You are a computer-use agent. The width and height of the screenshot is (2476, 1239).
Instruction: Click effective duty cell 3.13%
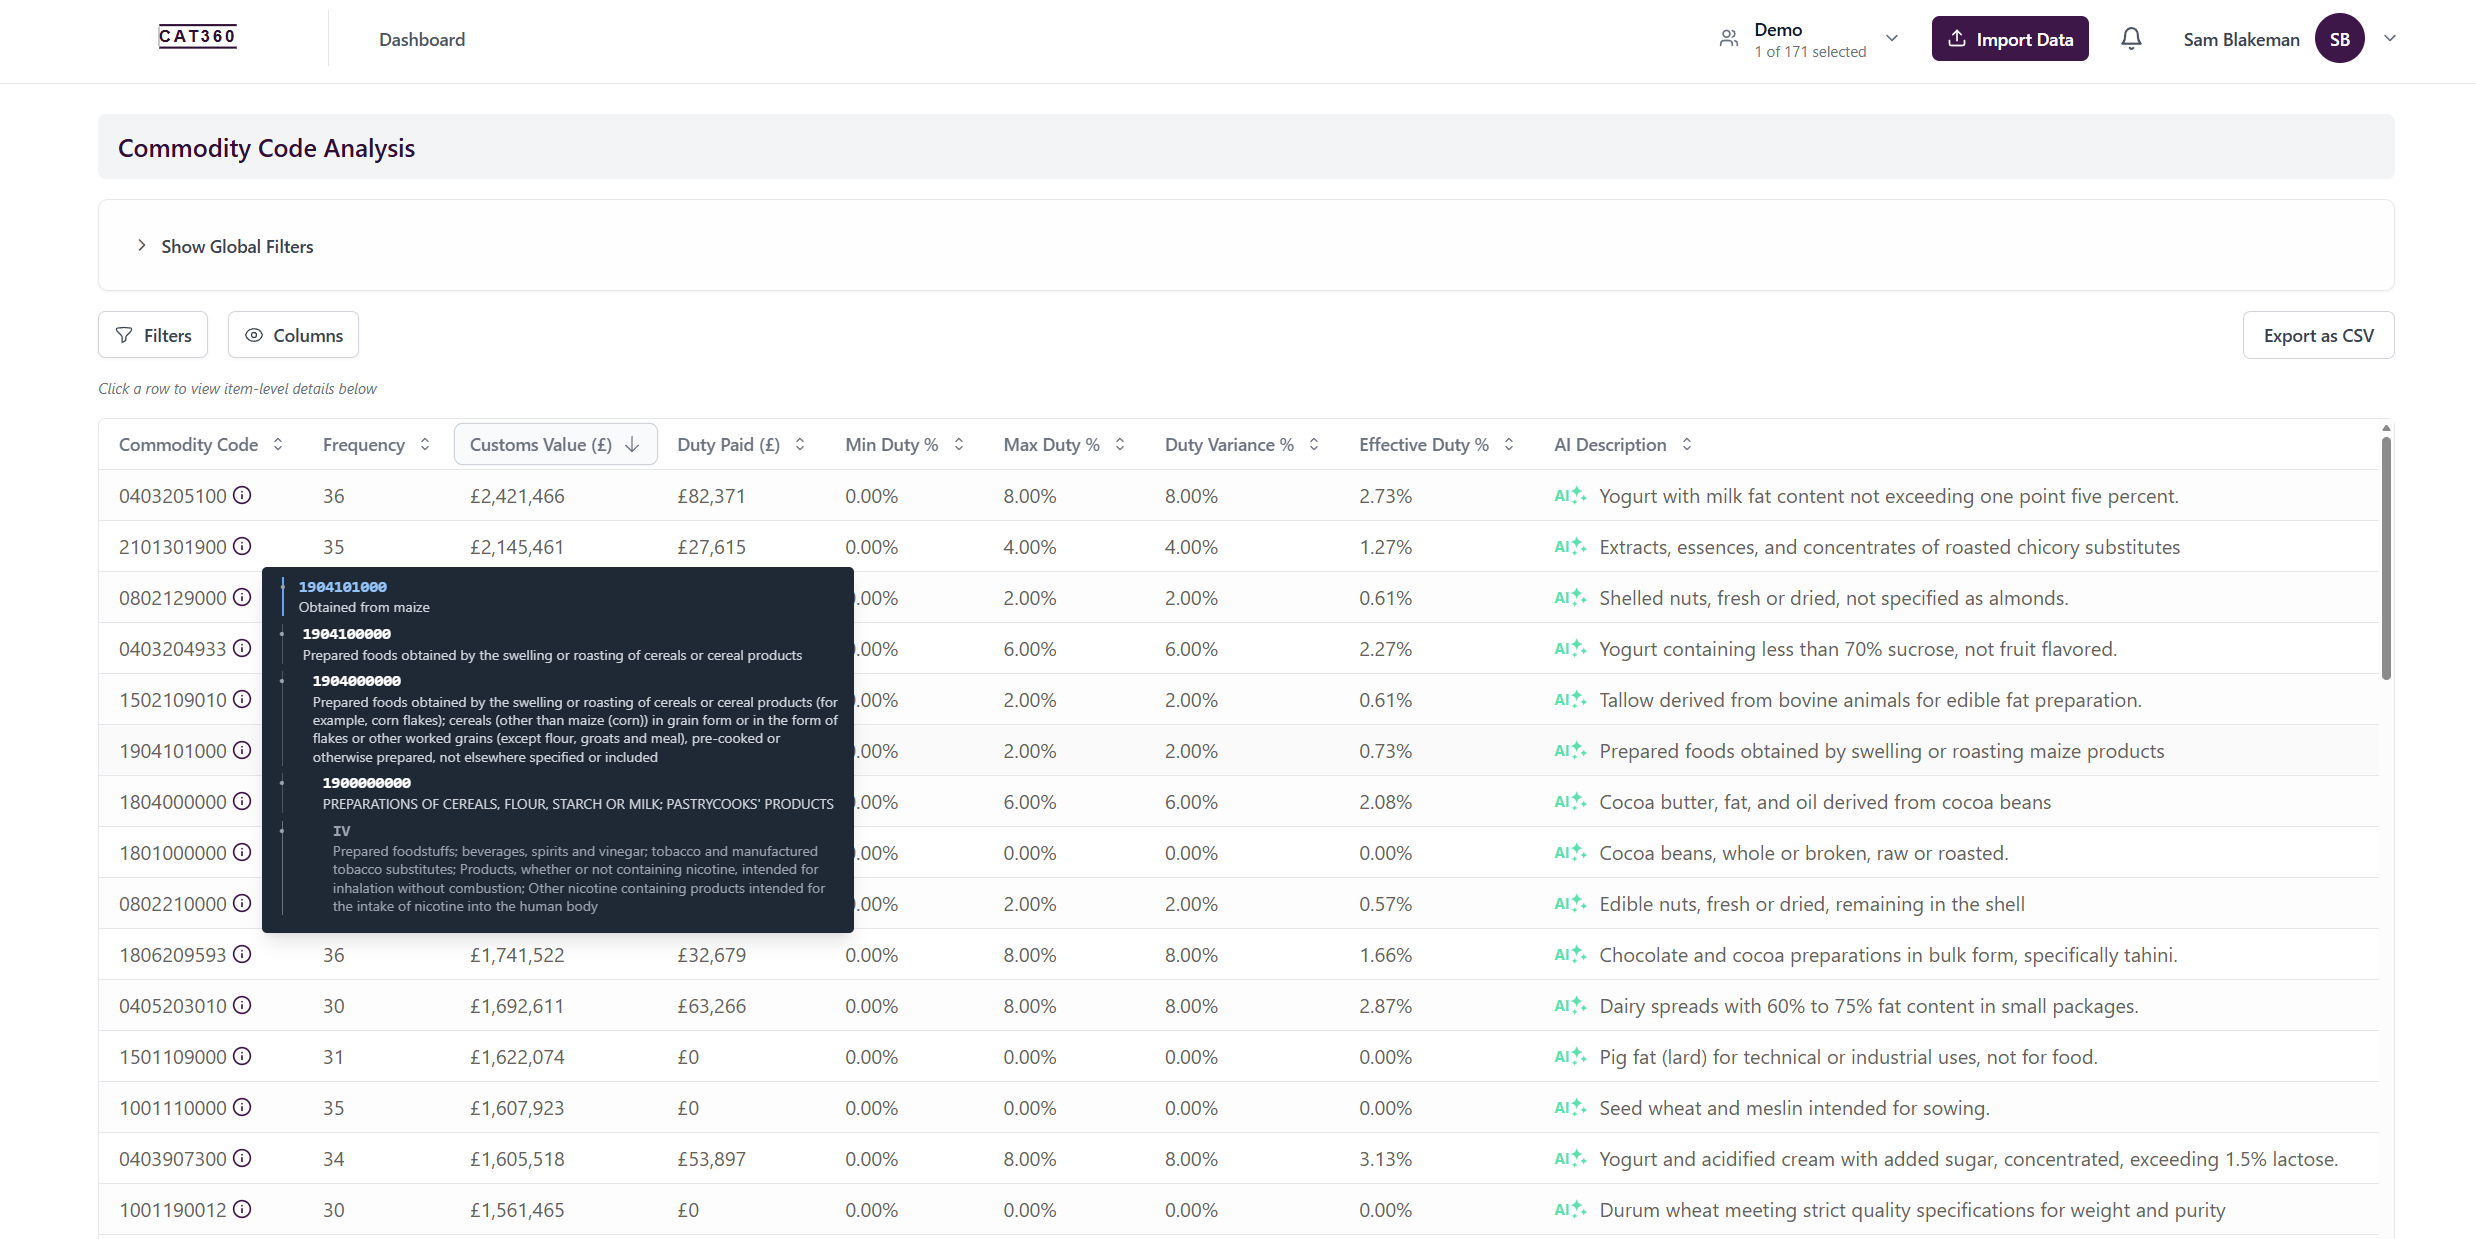(x=1385, y=1159)
